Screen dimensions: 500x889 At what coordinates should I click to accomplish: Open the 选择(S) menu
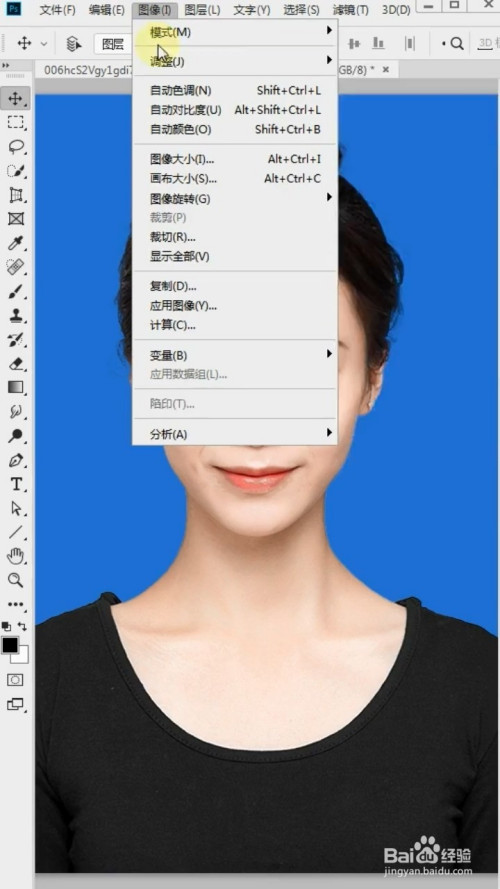(301, 10)
